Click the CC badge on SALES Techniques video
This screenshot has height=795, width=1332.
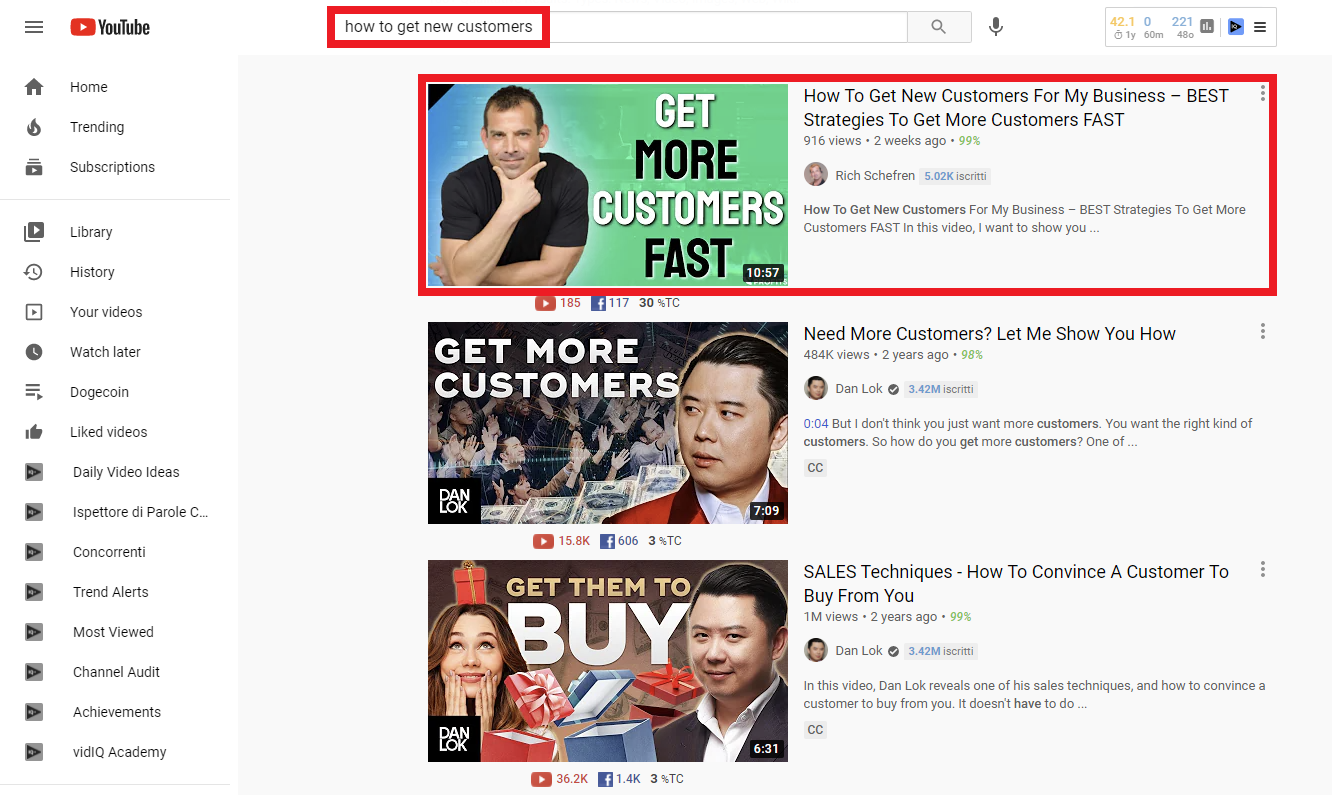[x=816, y=730]
